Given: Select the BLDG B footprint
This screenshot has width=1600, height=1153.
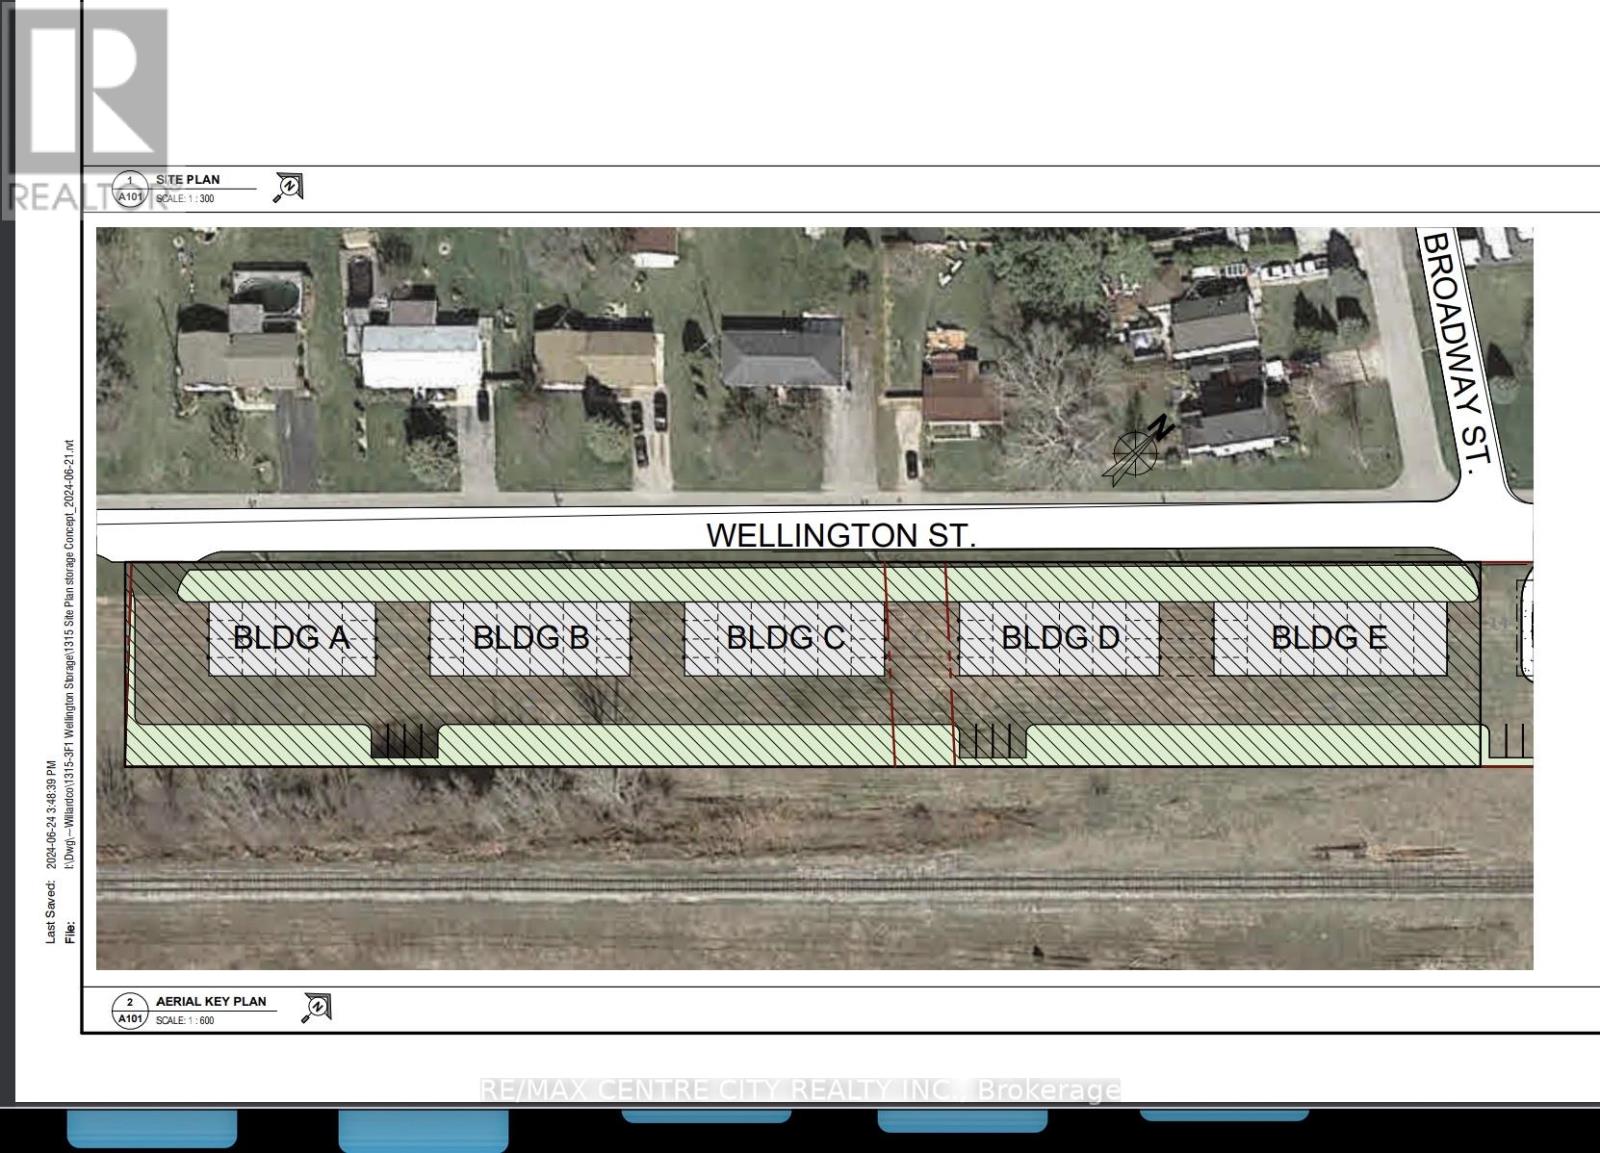Looking at the screenshot, I should click(530, 638).
